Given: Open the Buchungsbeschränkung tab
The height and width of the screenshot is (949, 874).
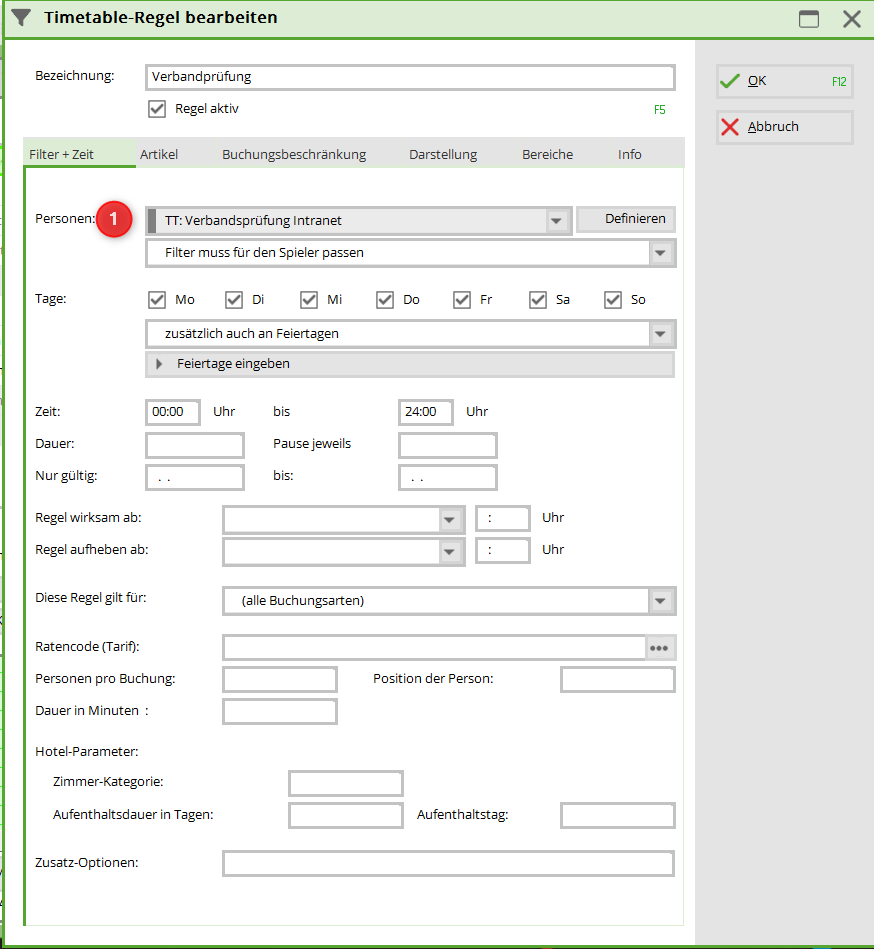Looking at the screenshot, I should tap(294, 154).
